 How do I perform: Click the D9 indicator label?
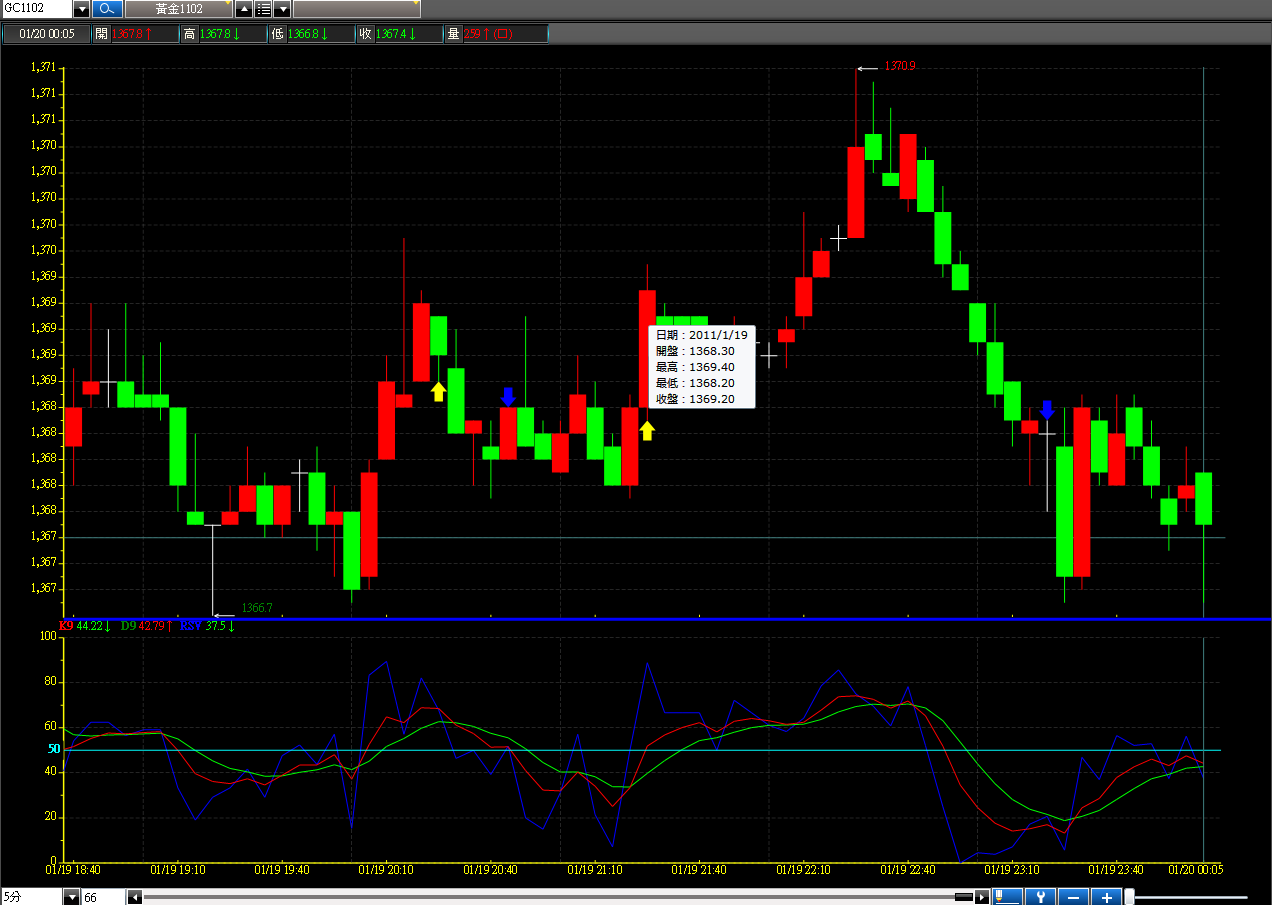[x=128, y=626]
